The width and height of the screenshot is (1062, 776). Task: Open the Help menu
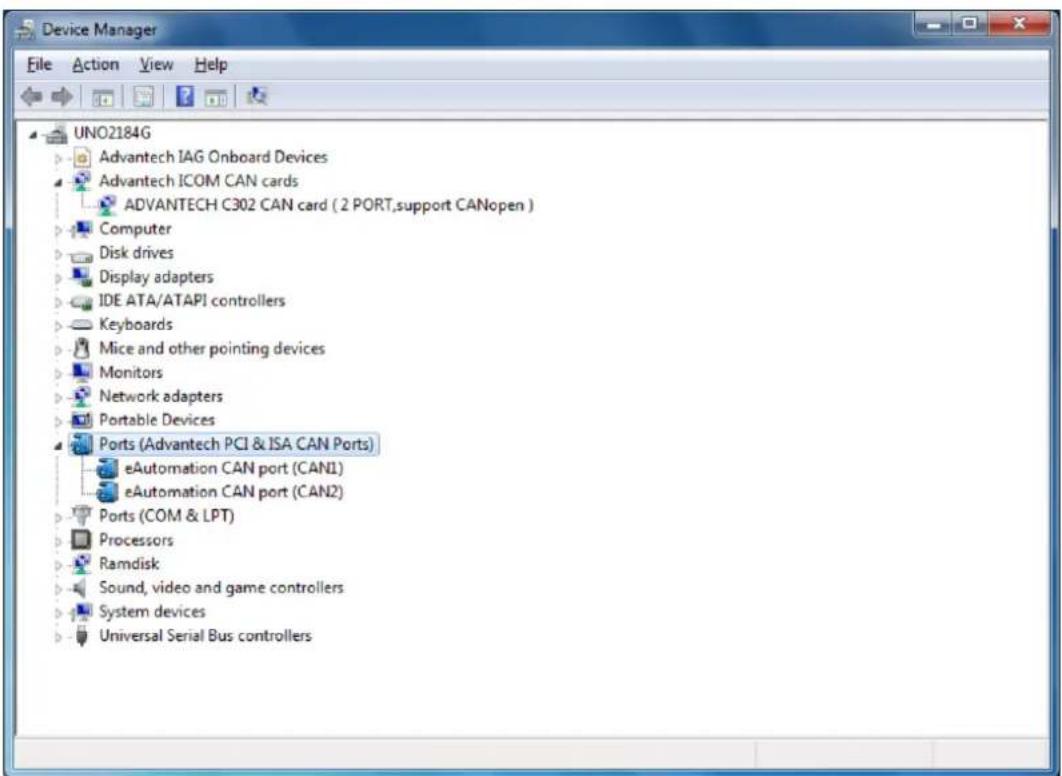pyautogui.click(x=211, y=65)
